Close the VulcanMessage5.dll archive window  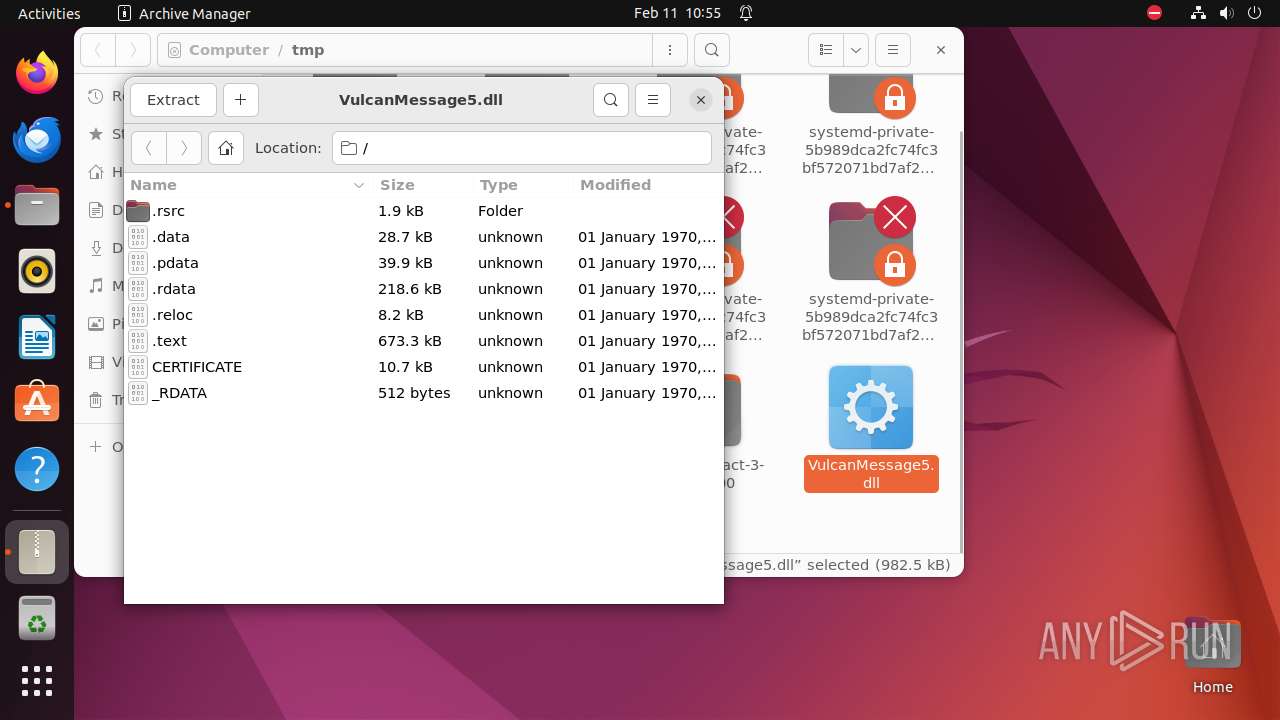pos(701,100)
